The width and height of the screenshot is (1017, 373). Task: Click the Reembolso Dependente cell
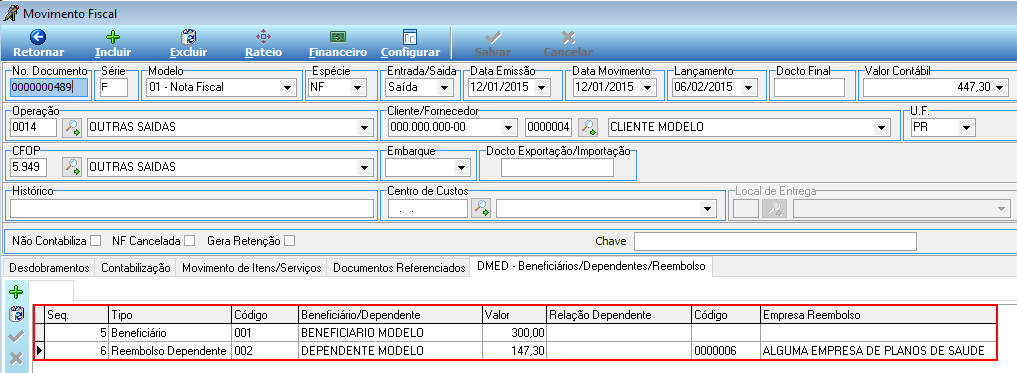coord(171,351)
